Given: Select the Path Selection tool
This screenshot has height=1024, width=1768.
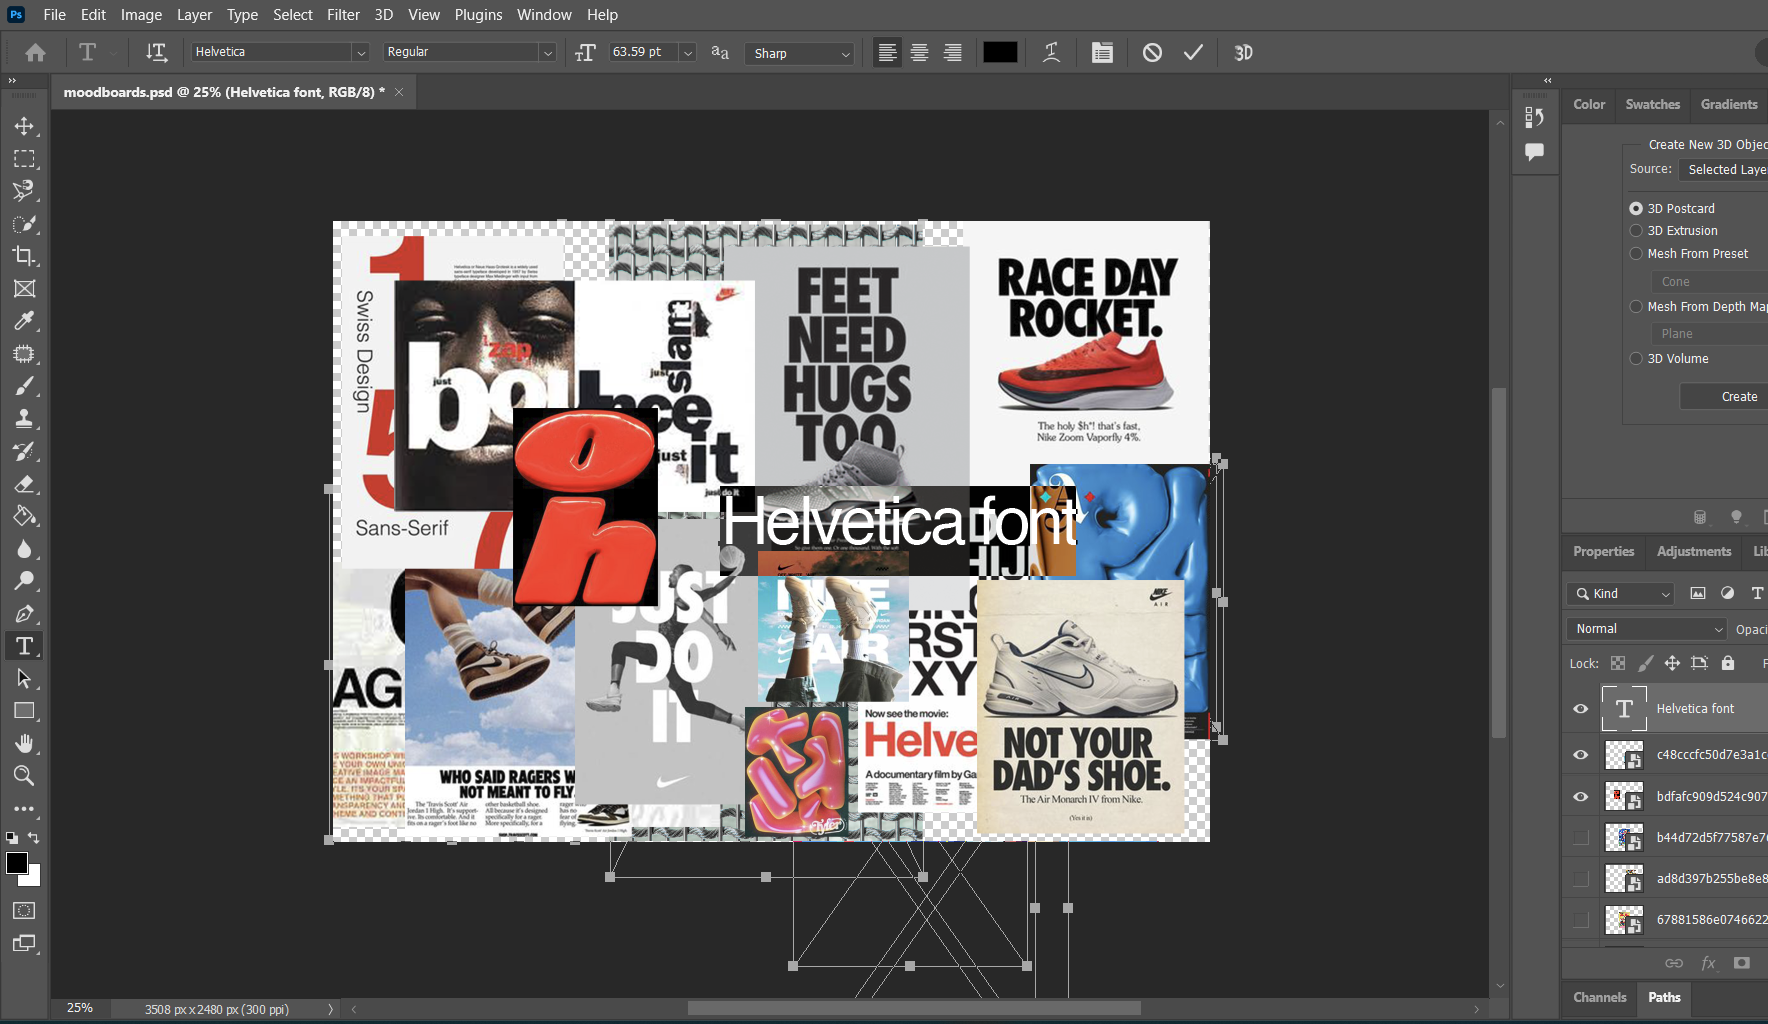Looking at the screenshot, I should (x=24, y=679).
